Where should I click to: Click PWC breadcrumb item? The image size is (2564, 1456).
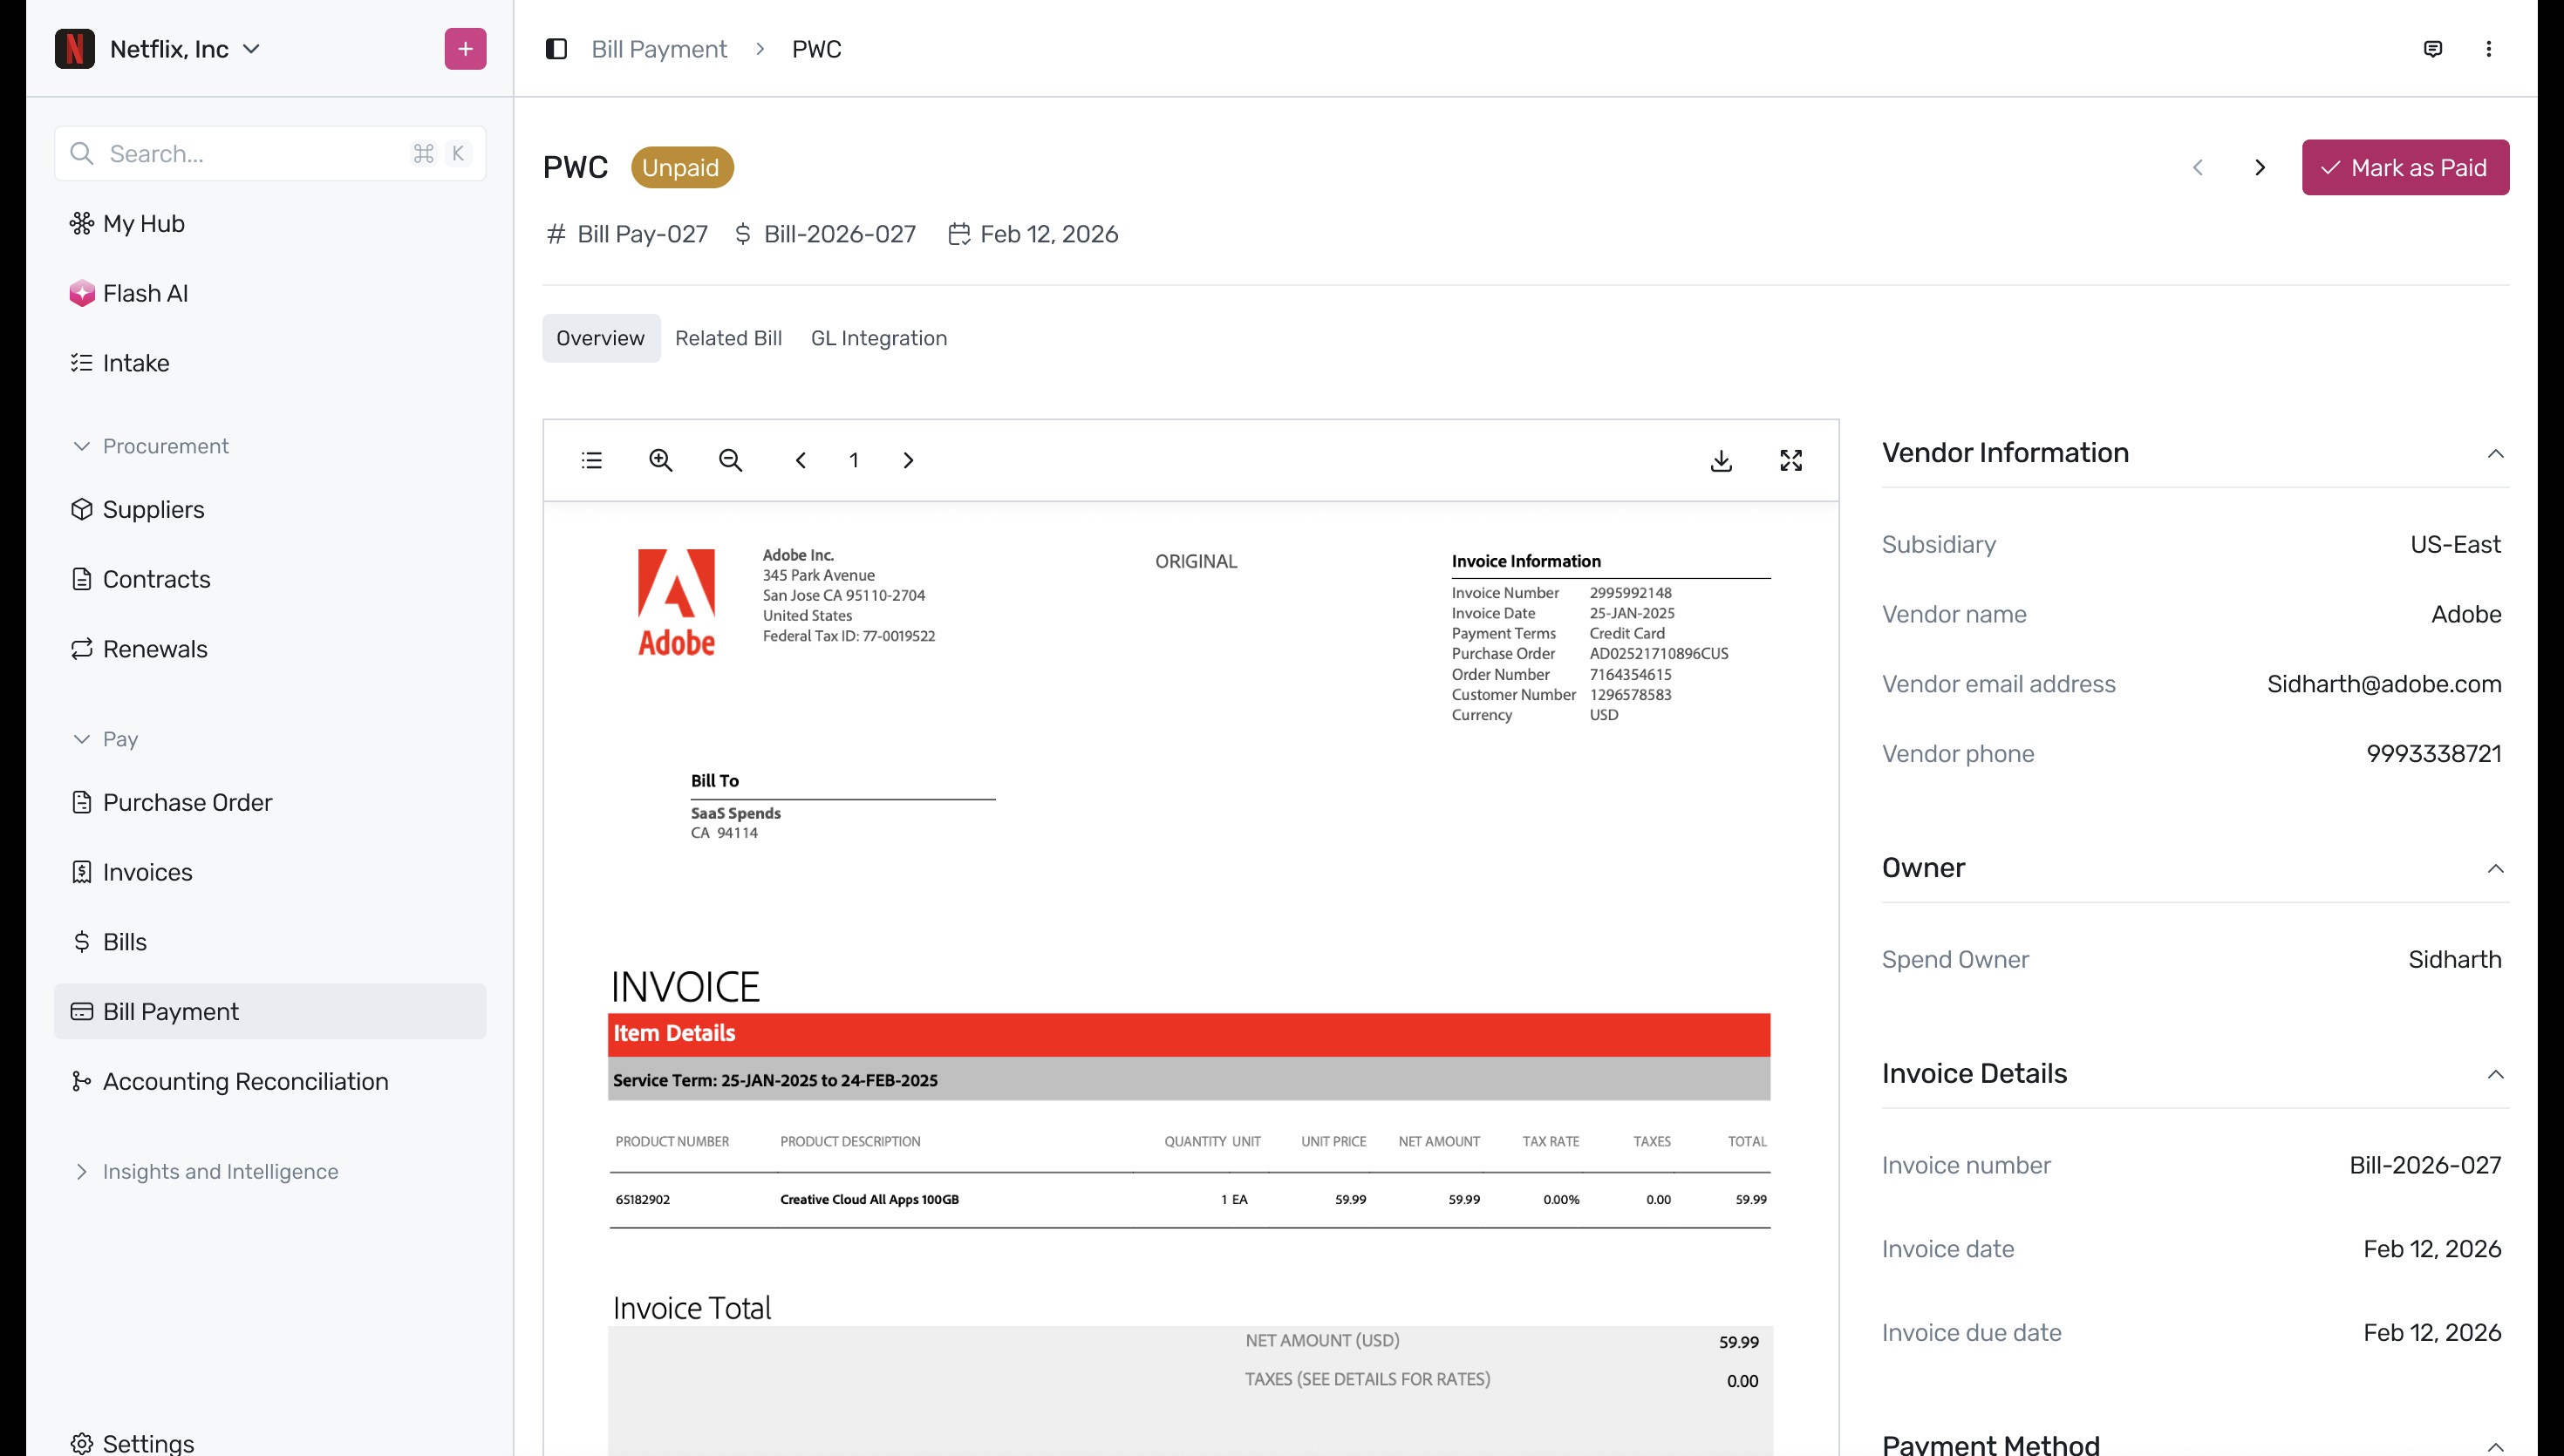coord(816,49)
